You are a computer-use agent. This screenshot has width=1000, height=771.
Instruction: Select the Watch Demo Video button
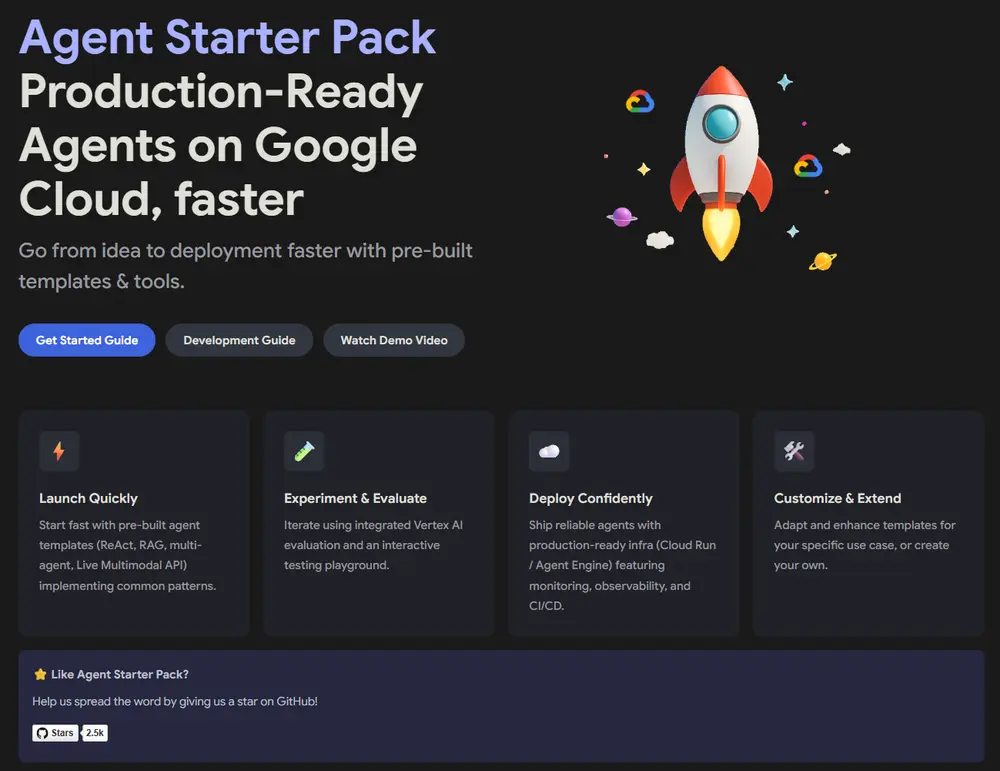tap(394, 340)
